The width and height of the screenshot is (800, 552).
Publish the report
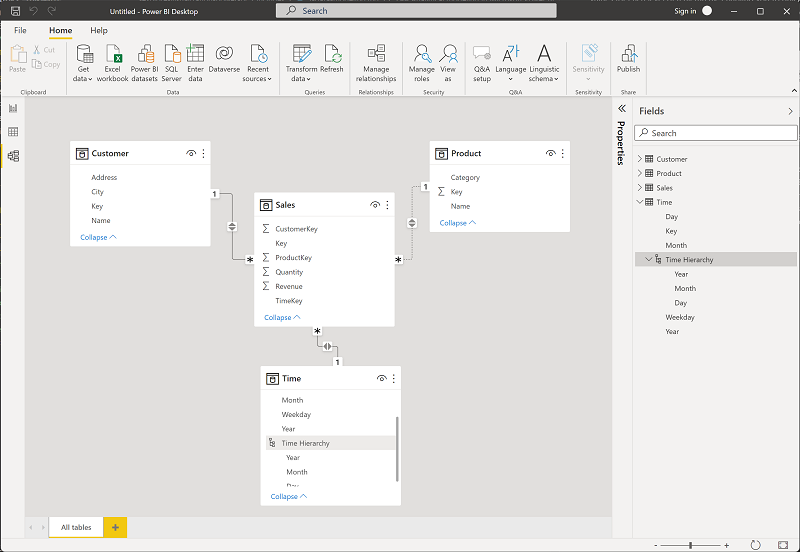coord(628,59)
